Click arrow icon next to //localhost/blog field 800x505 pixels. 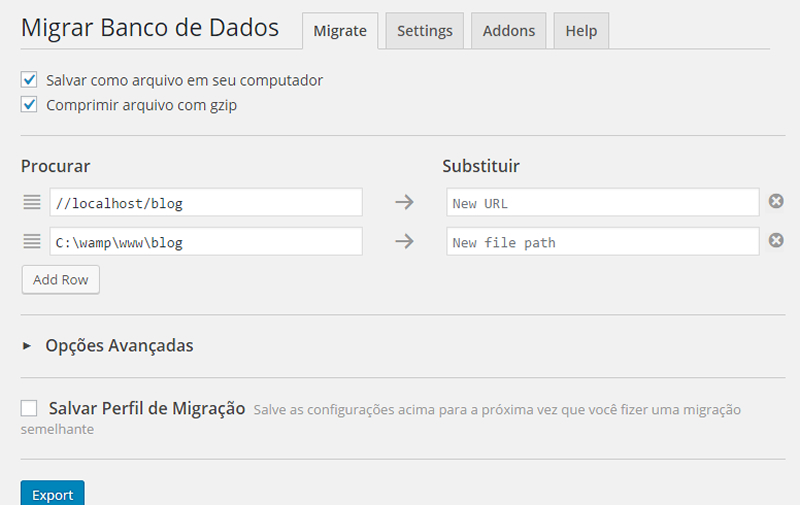[404, 203]
